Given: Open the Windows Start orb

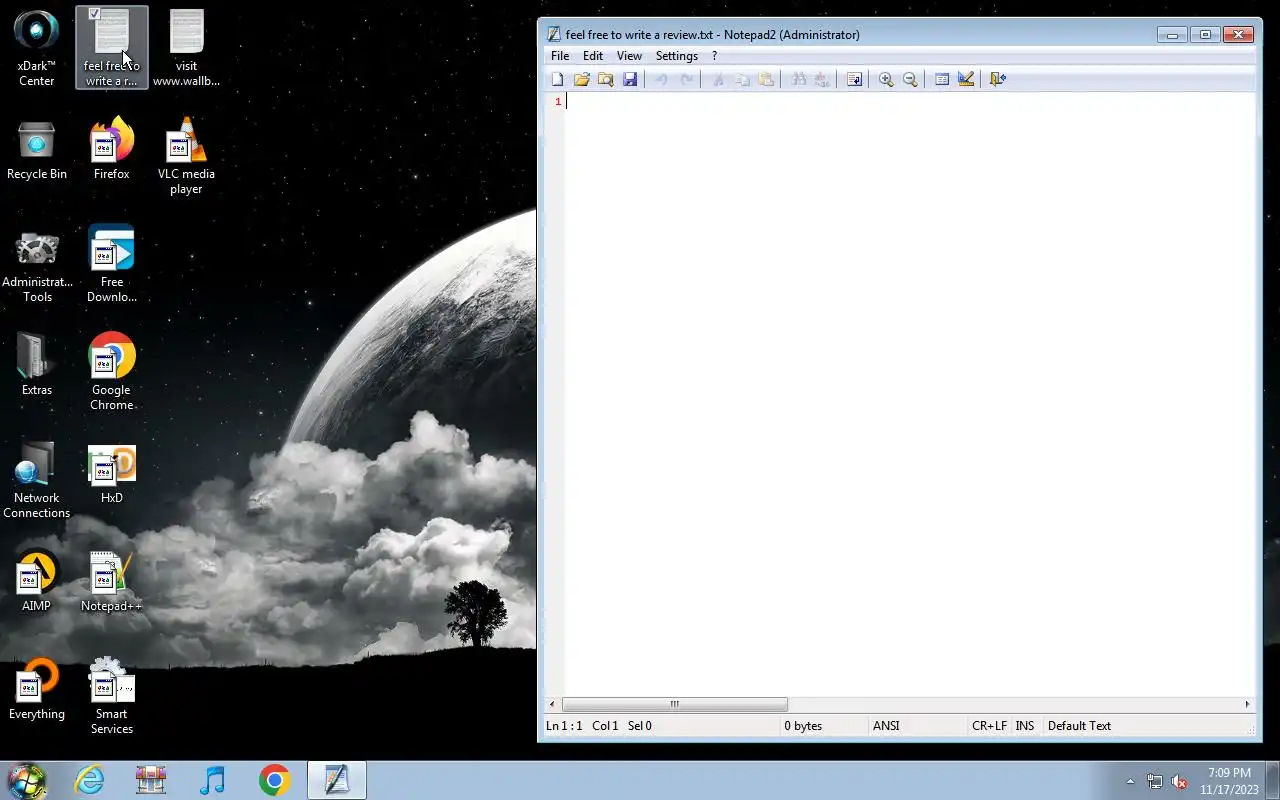Looking at the screenshot, I should (x=27, y=780).
